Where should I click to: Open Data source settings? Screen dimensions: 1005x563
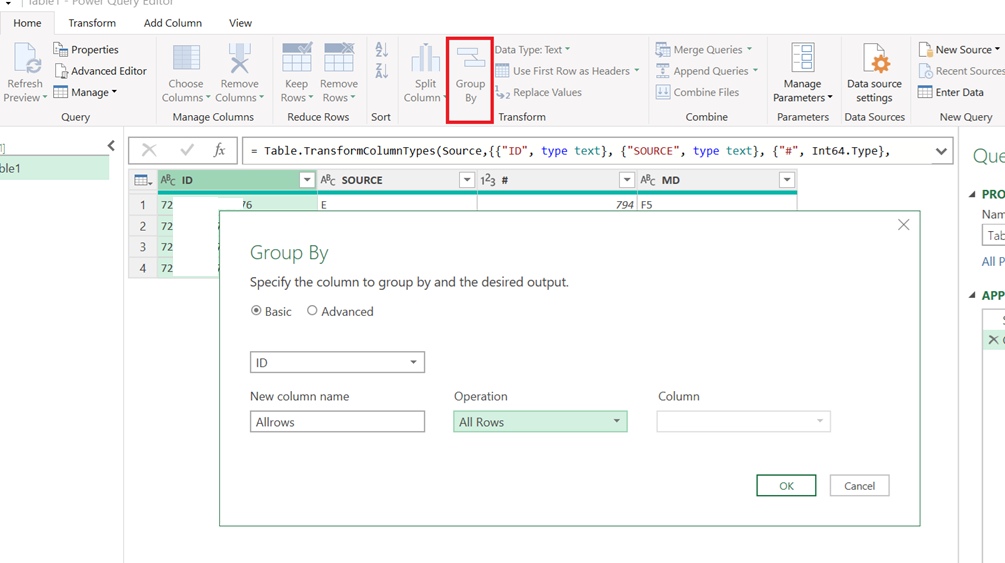[874, 72]
